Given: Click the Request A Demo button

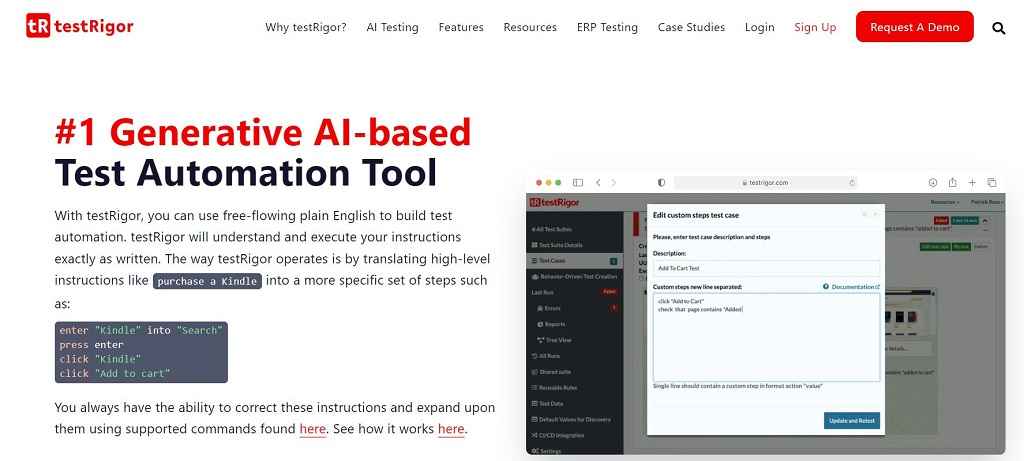Looking at the screenshot, I should (x=914, y=27).
